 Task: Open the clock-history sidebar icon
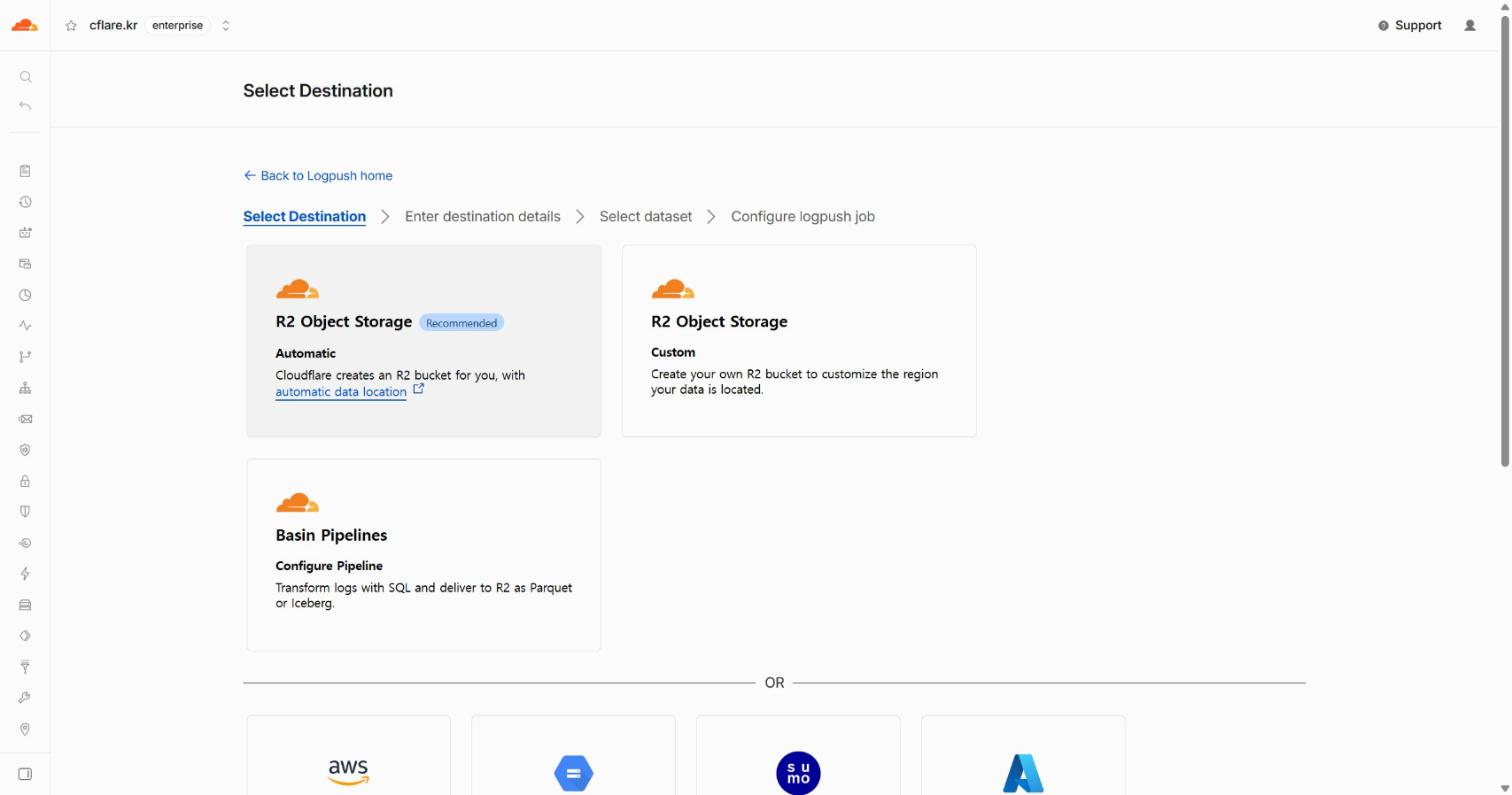(25, 202)
